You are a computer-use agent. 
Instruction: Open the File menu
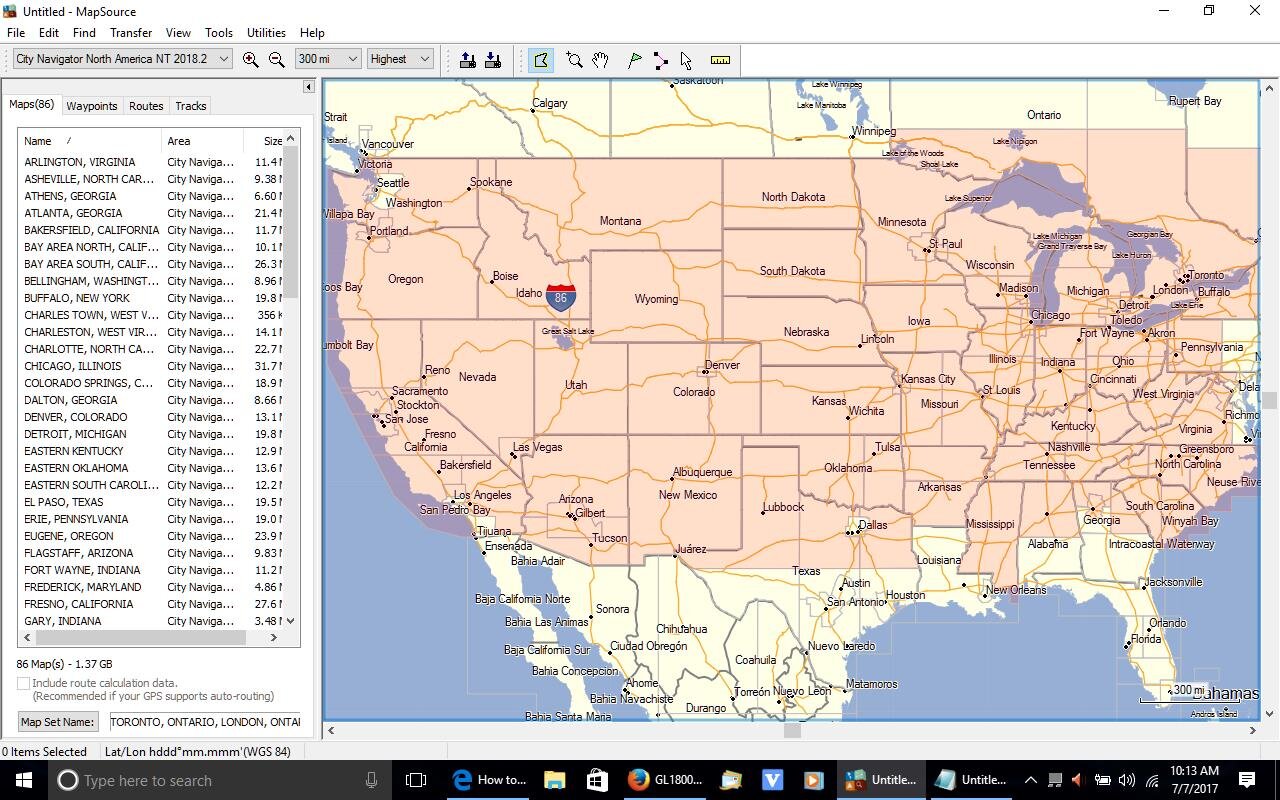[x=16, y=33]
